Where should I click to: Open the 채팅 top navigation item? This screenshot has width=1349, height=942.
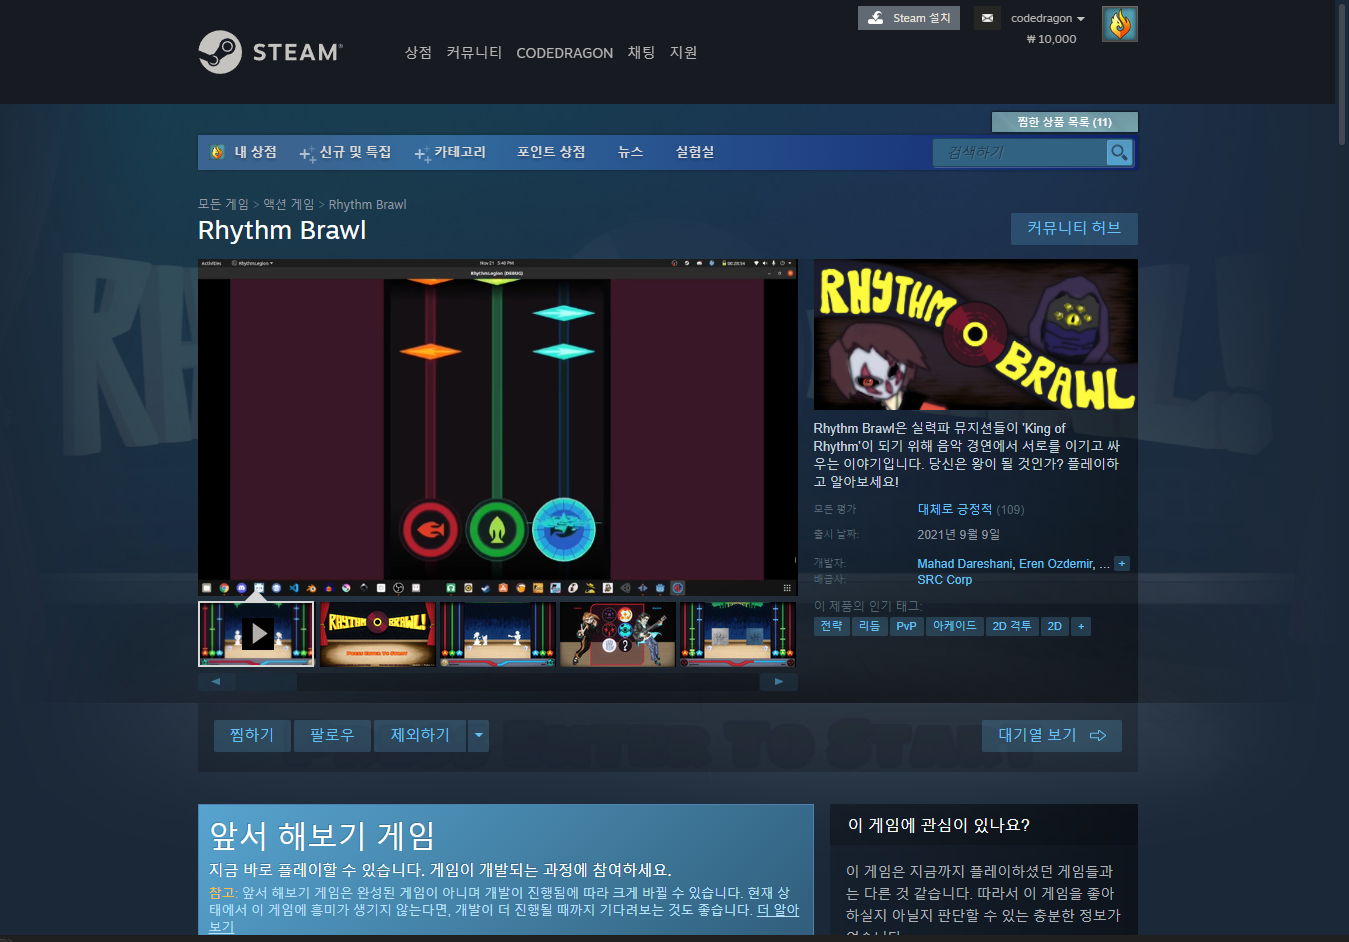[641, 52]
